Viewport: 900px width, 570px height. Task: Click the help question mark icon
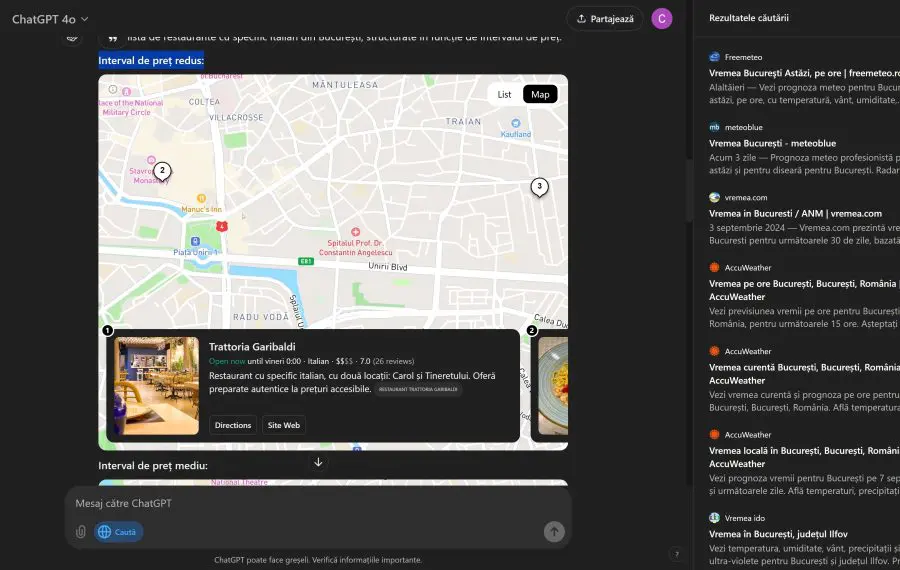click(x=677, y=554)
